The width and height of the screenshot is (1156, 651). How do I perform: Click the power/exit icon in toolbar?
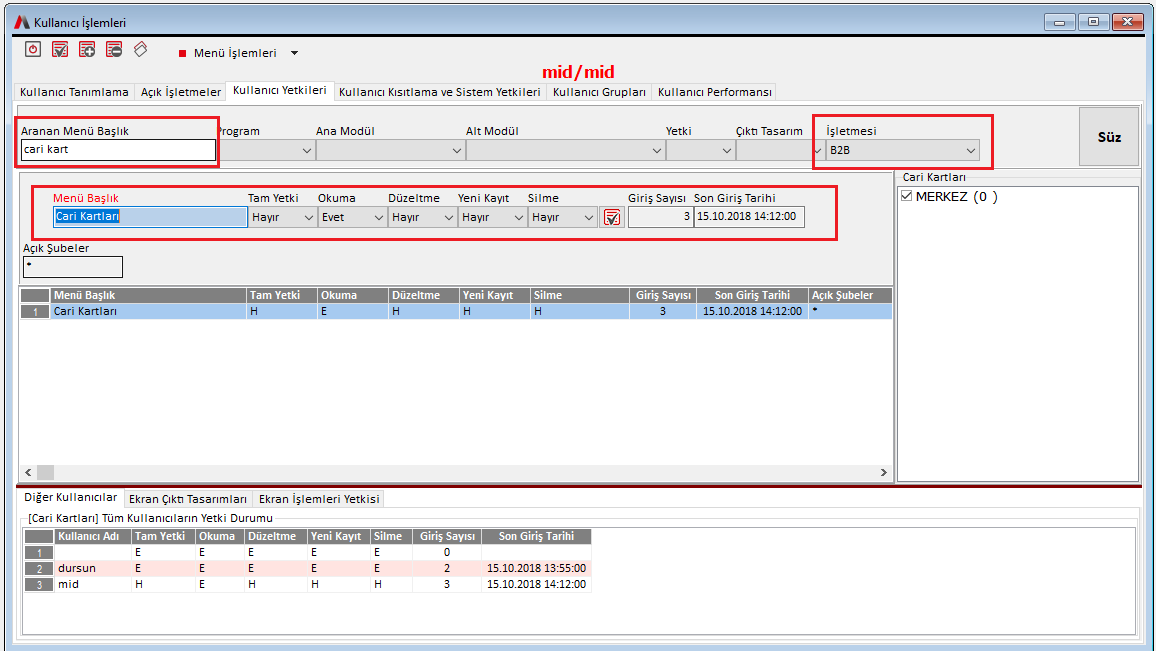tap(33, 49)
